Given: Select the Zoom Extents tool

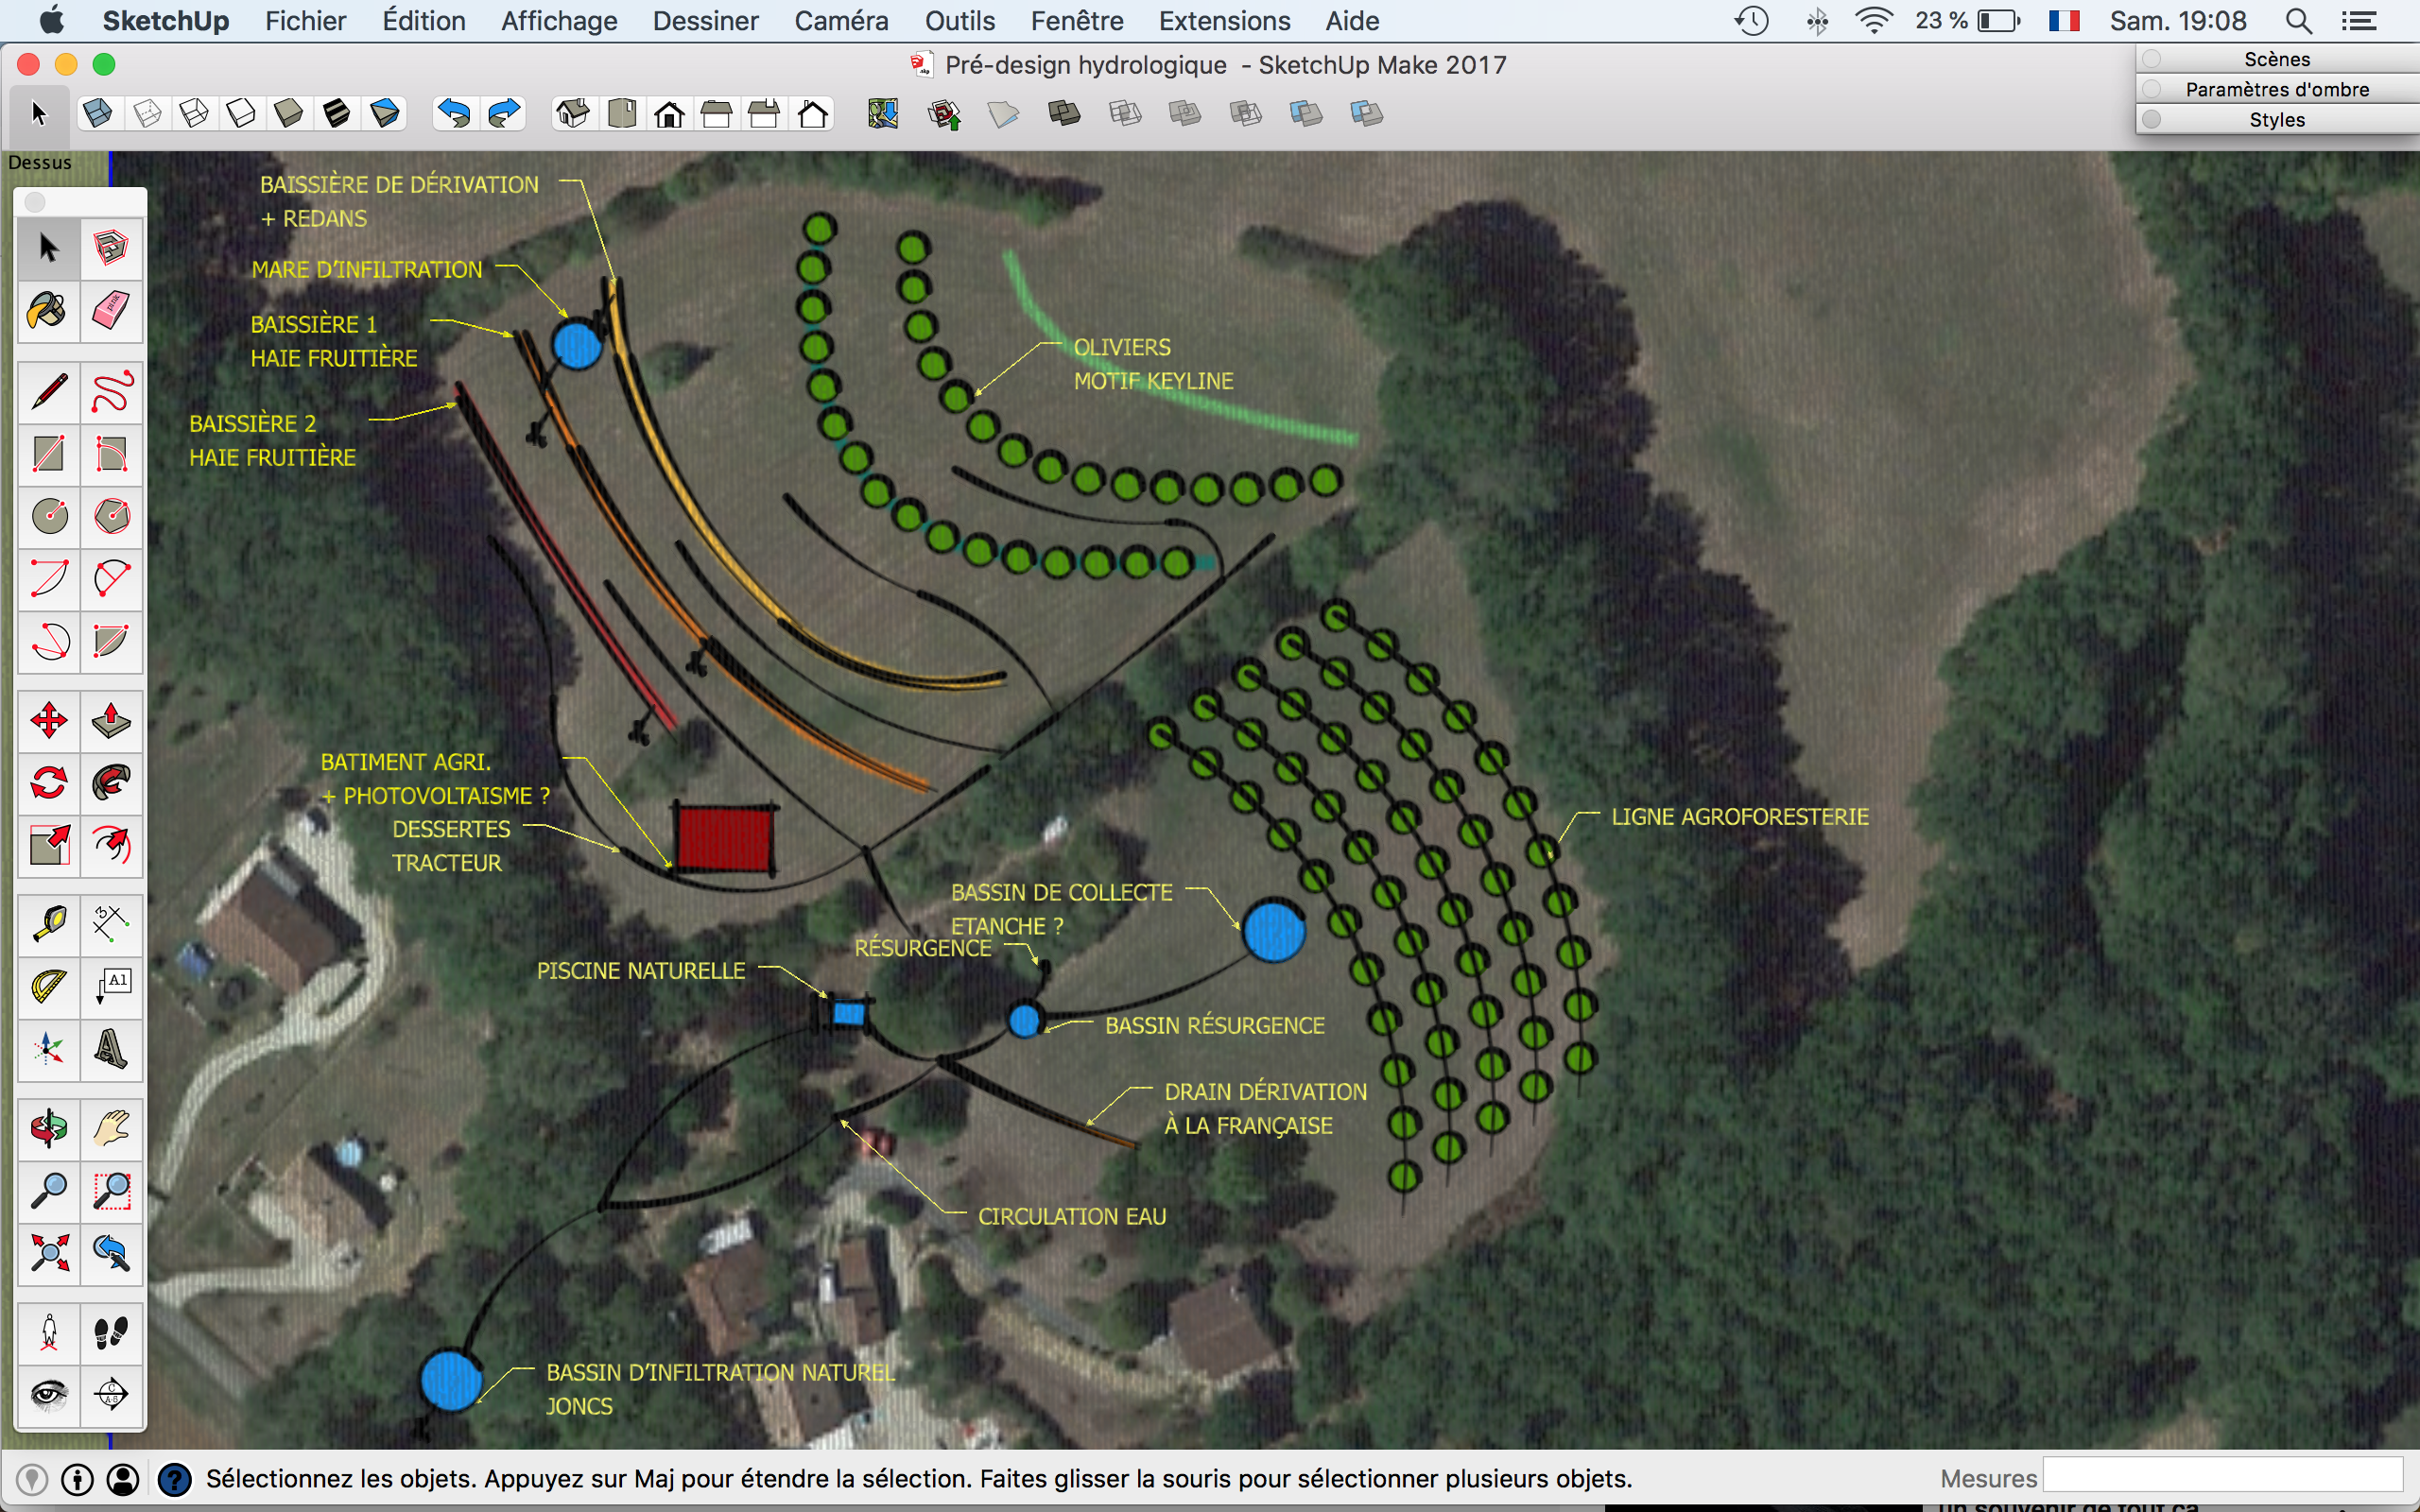Looking at the screenshot, I should [x=48, y=1253].
